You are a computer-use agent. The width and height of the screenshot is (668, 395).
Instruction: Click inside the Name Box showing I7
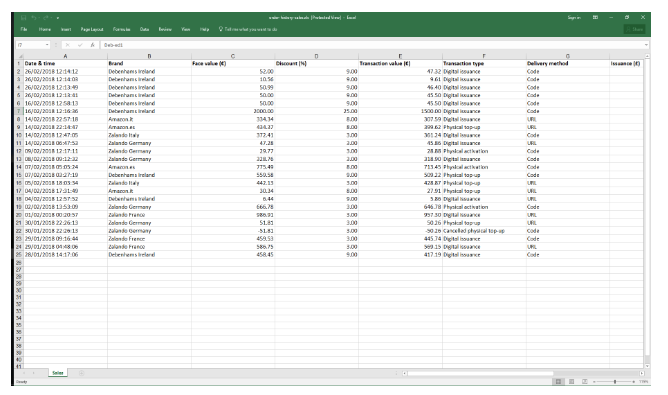(30, 45)
